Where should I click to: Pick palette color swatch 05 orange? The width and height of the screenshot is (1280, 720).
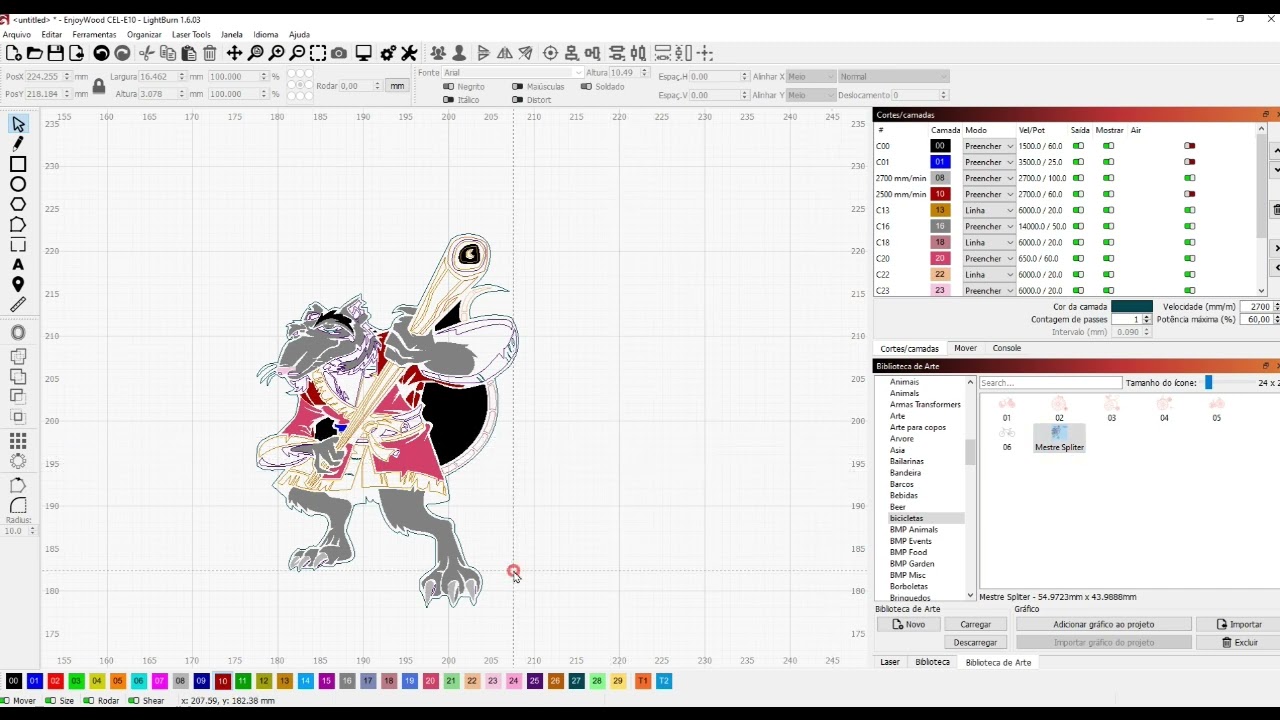pyautogui.click(x=118, y=681)
